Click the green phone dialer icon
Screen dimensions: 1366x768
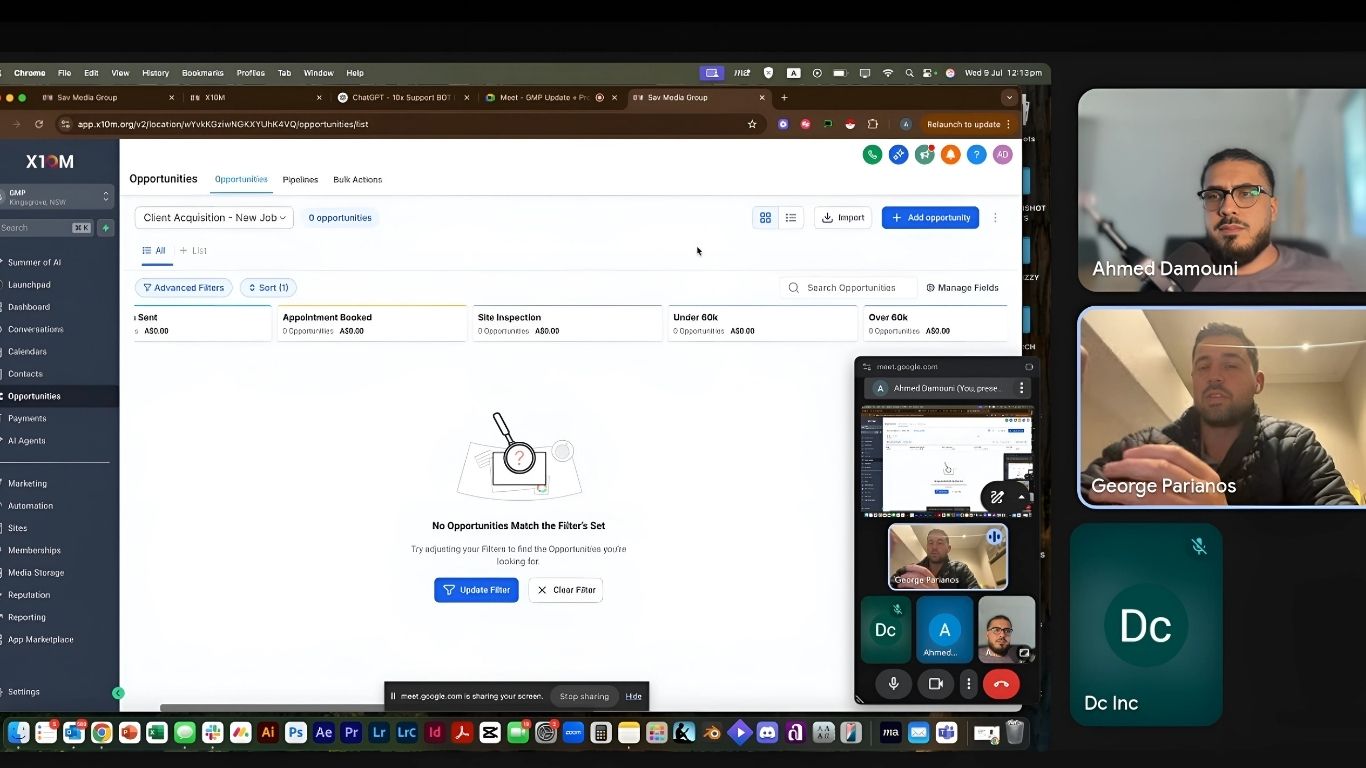(x=872, y=154)
